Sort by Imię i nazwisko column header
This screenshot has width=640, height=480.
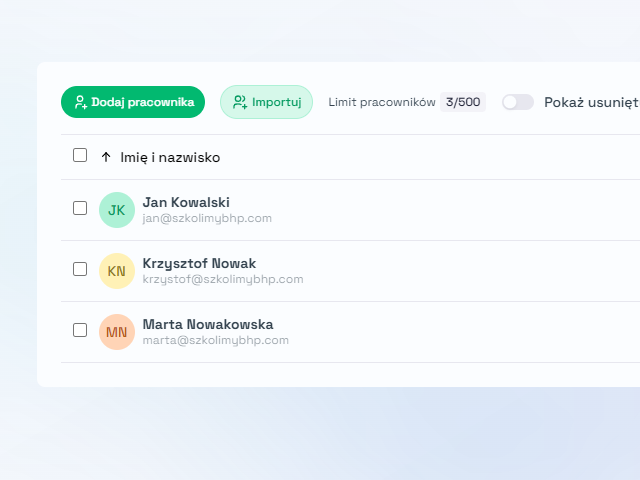[x=170, y=157]
